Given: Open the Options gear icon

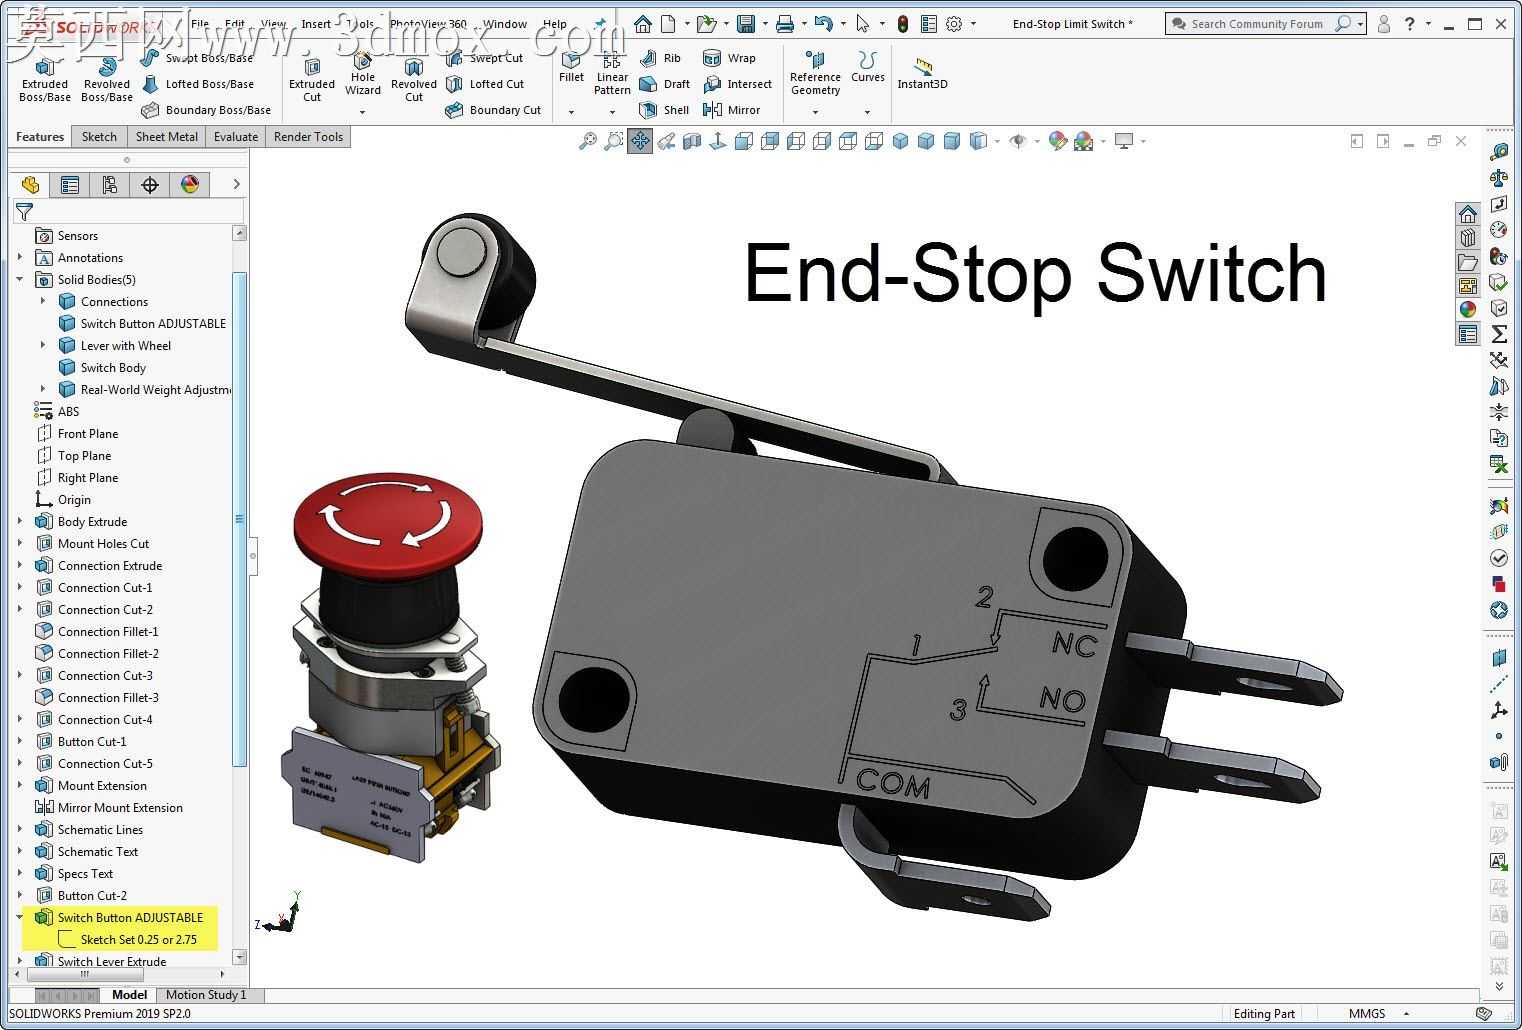Looking at the screenshot, I should [954, 24].
